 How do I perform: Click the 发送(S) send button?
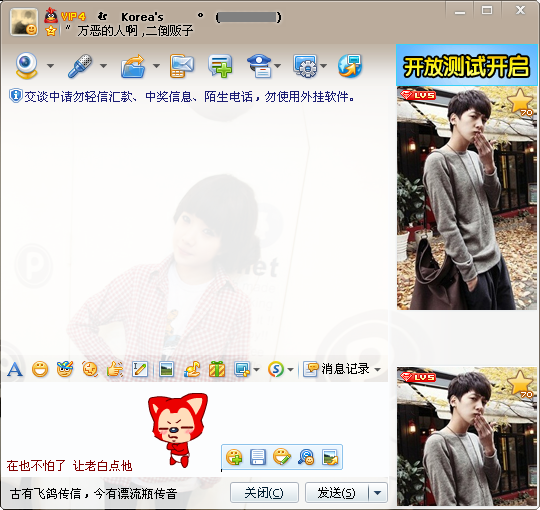[x=336, y=493]
